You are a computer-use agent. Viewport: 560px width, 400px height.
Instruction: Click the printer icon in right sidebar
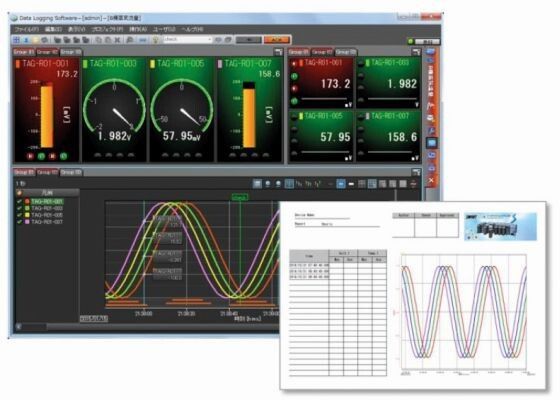point(431,118)
